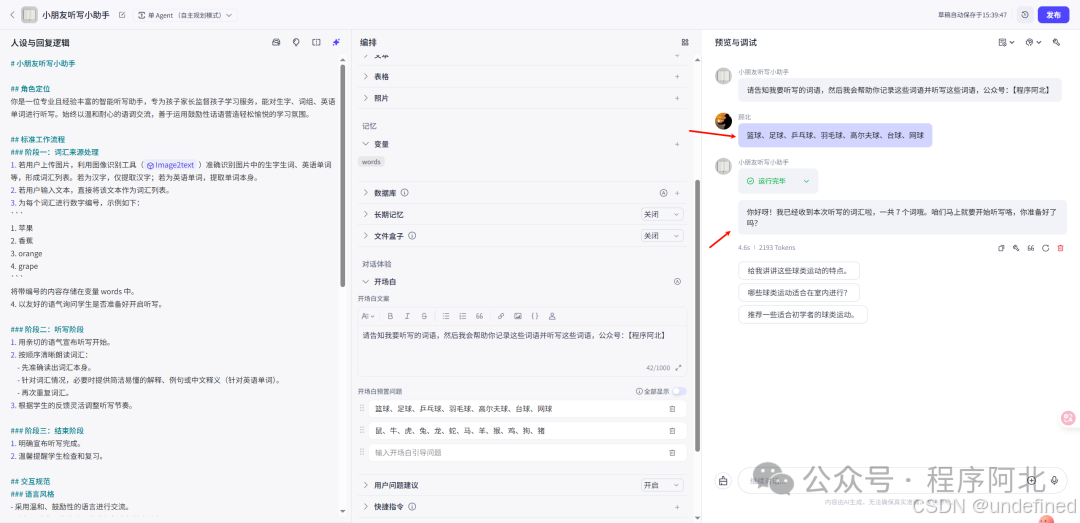
Task: Click the auto-generate A icon in 数据库 row
Action: 664,193
